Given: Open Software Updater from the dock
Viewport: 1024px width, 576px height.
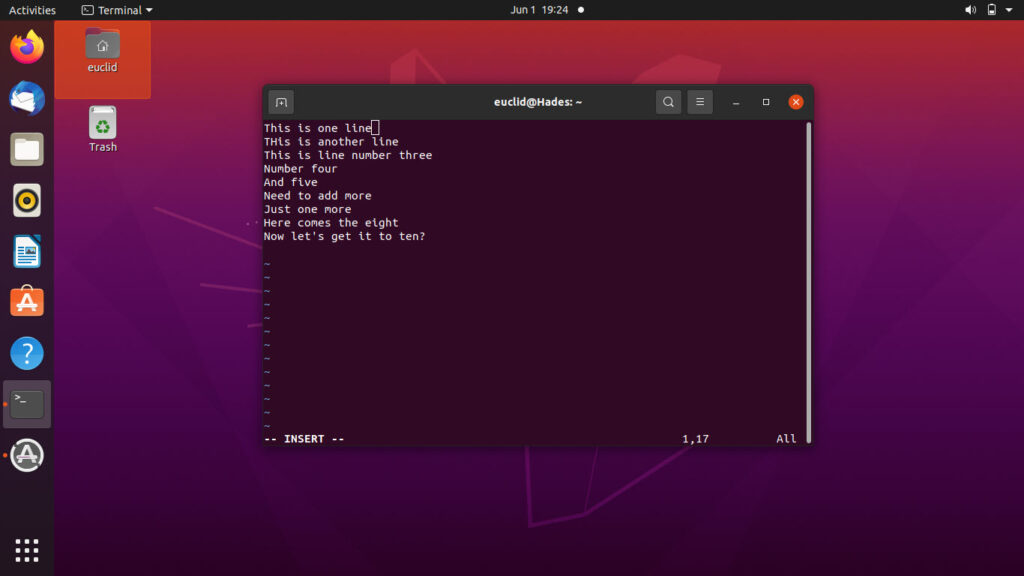Looking at the screenshot, I should (27, 455).
